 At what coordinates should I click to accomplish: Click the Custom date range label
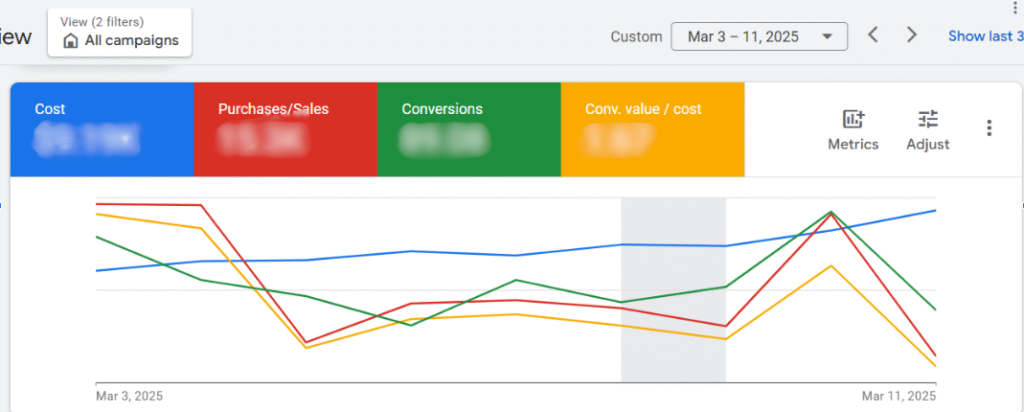coord(636,36)
